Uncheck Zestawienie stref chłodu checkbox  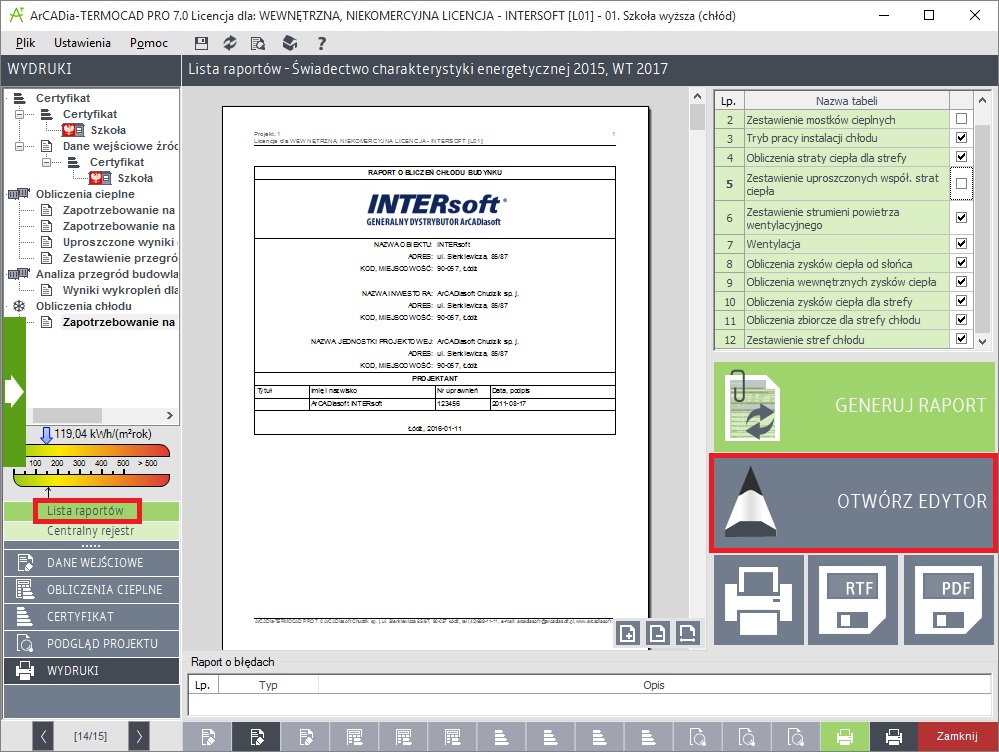[x=961, y=339]
